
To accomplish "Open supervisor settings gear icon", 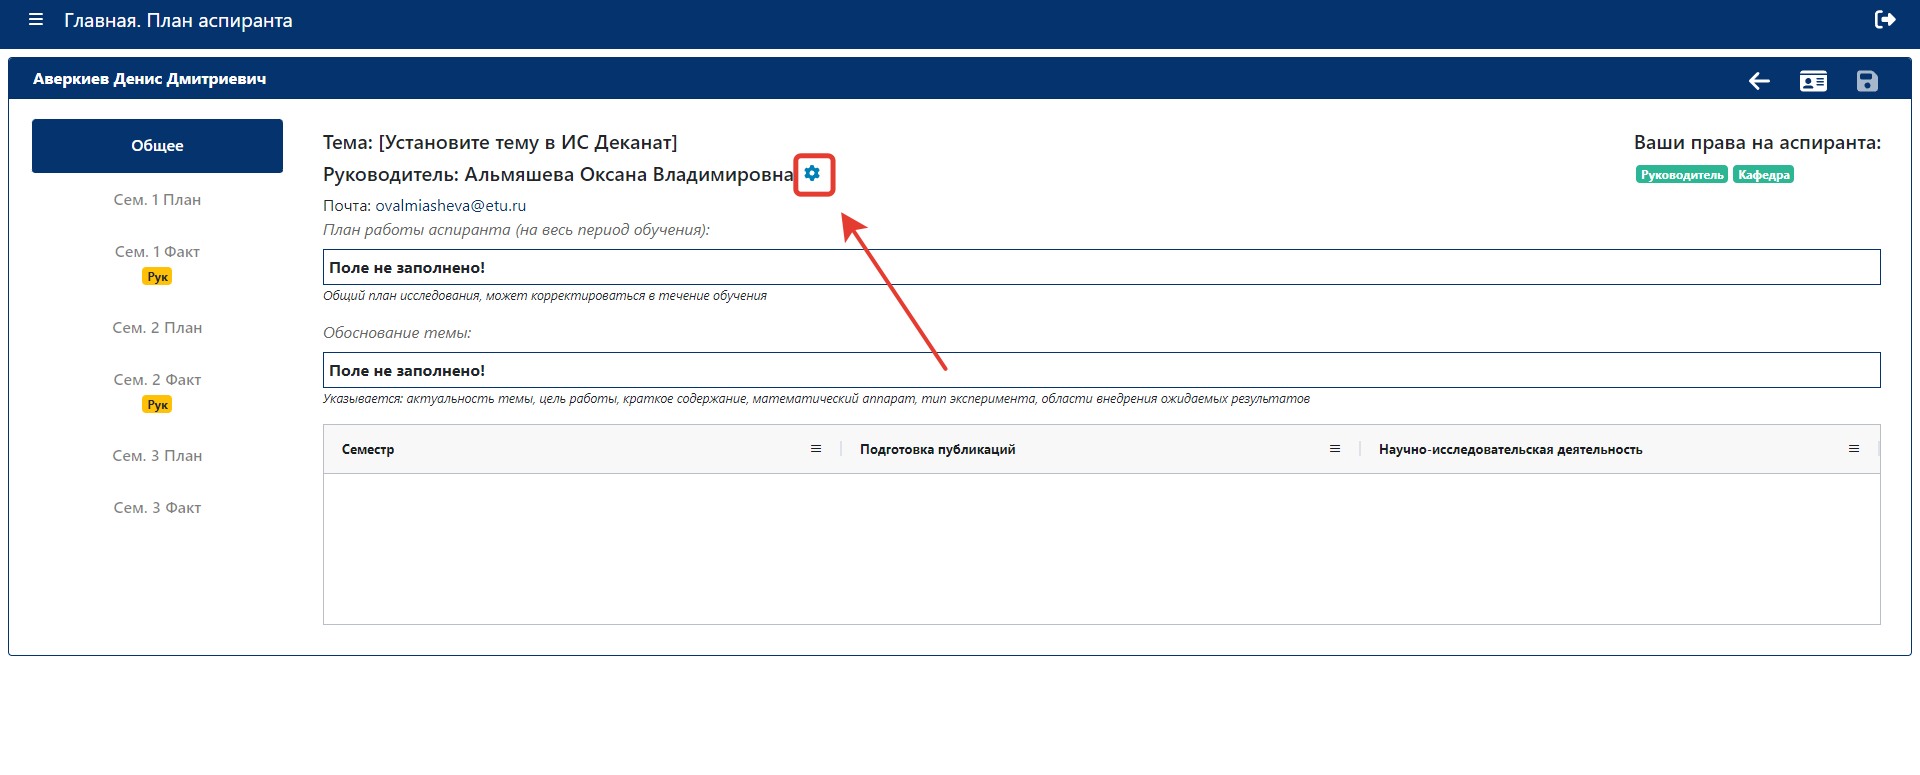I will pyautogui.click(x=812, y=173).
